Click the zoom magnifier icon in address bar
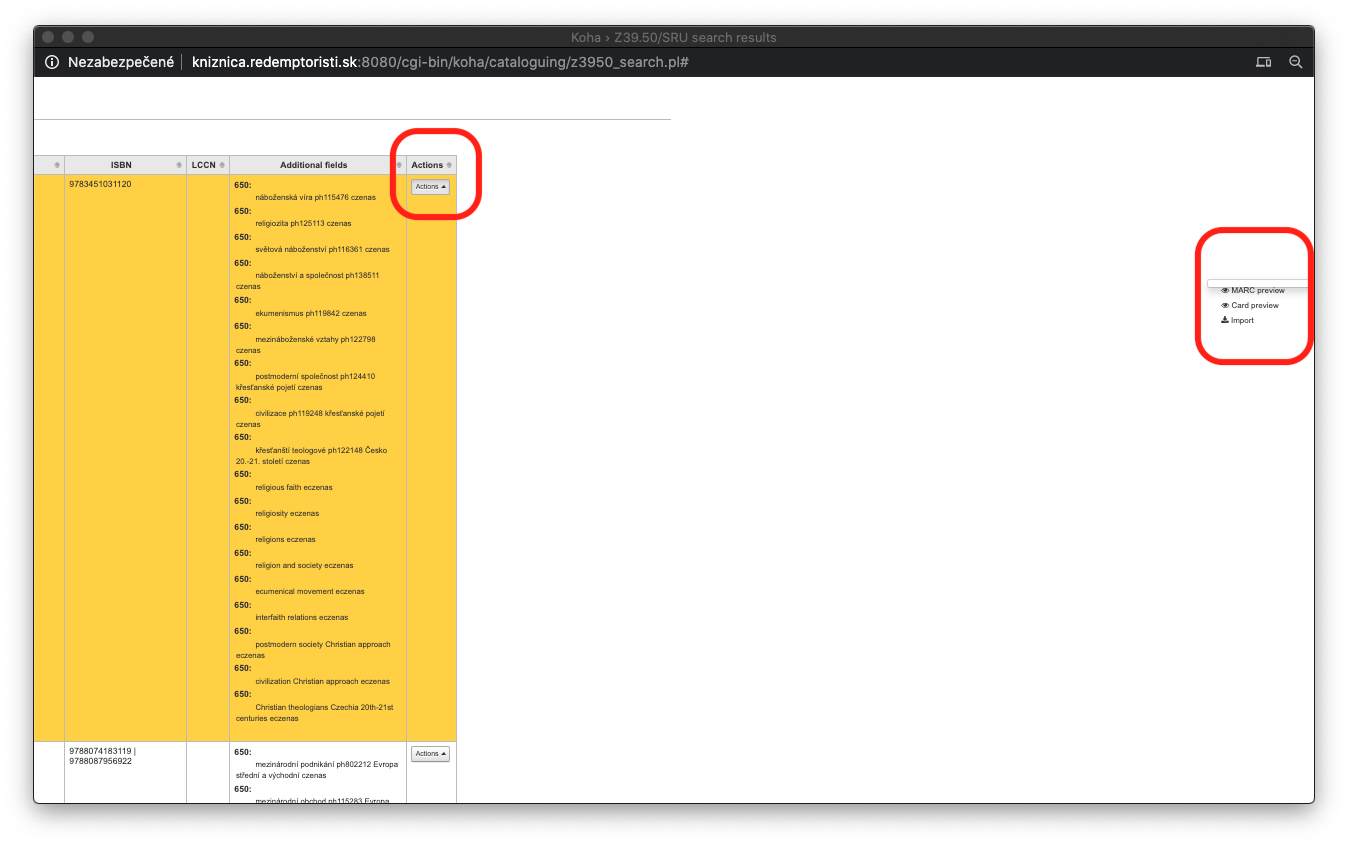Screen dimensions: 1348x845 tap(1295, 62)
